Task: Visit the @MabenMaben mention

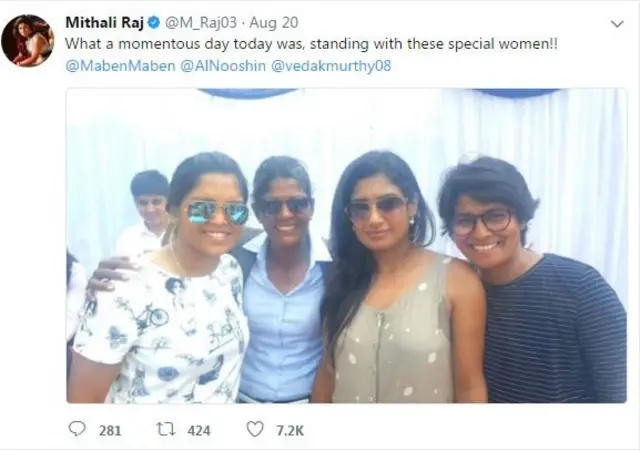Action: (x=119, y=66)
